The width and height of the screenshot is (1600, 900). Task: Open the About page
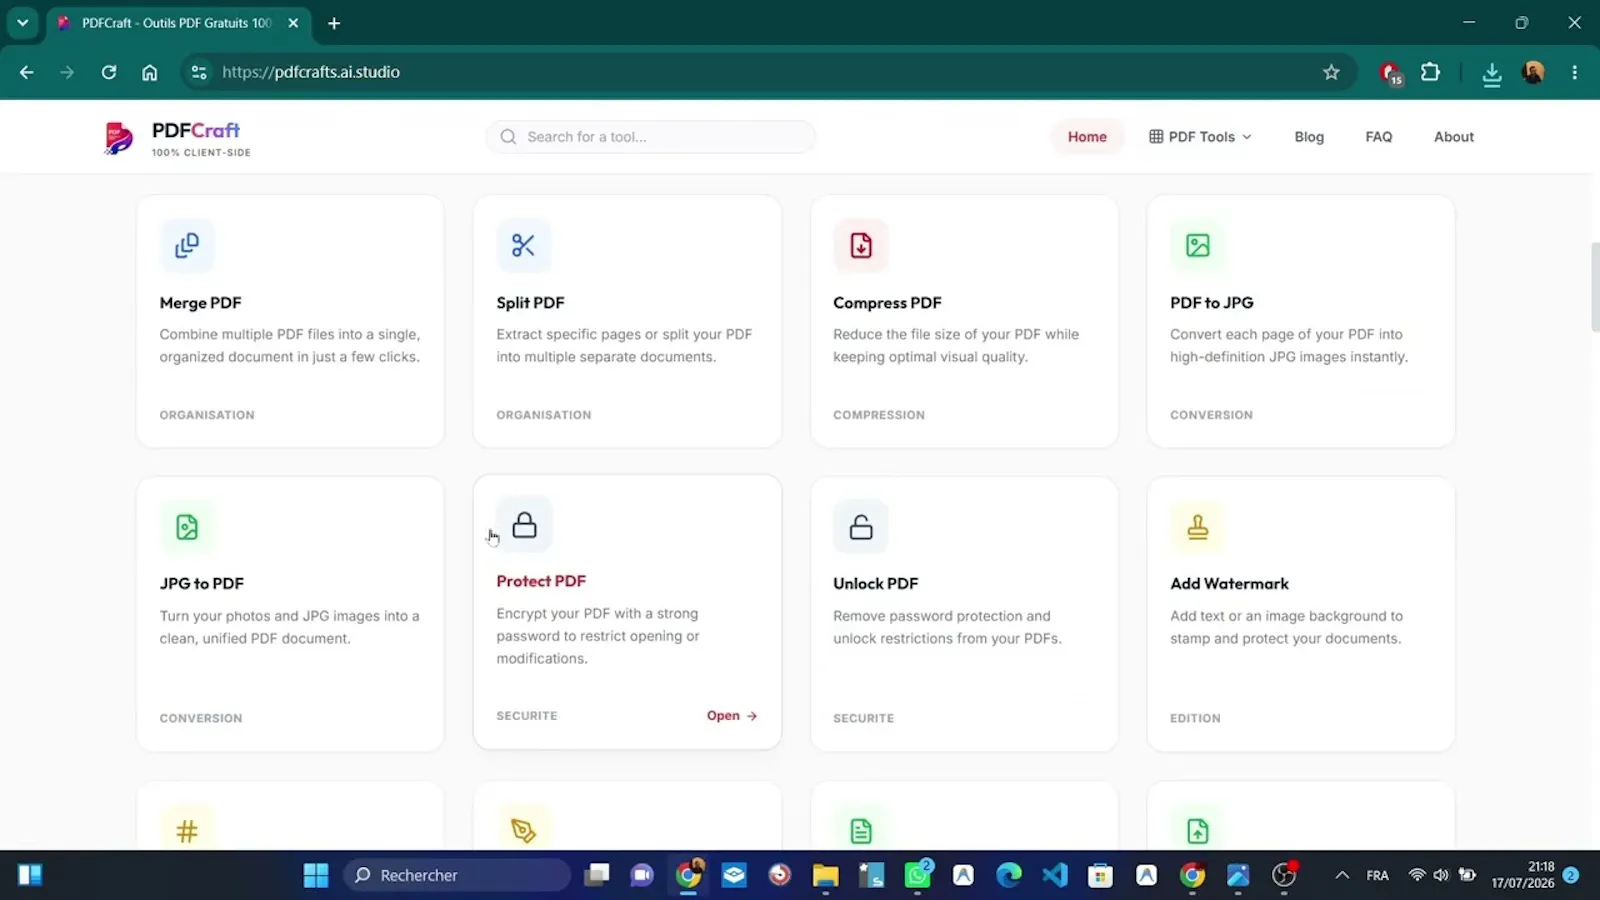click(x=1454, y=137)
